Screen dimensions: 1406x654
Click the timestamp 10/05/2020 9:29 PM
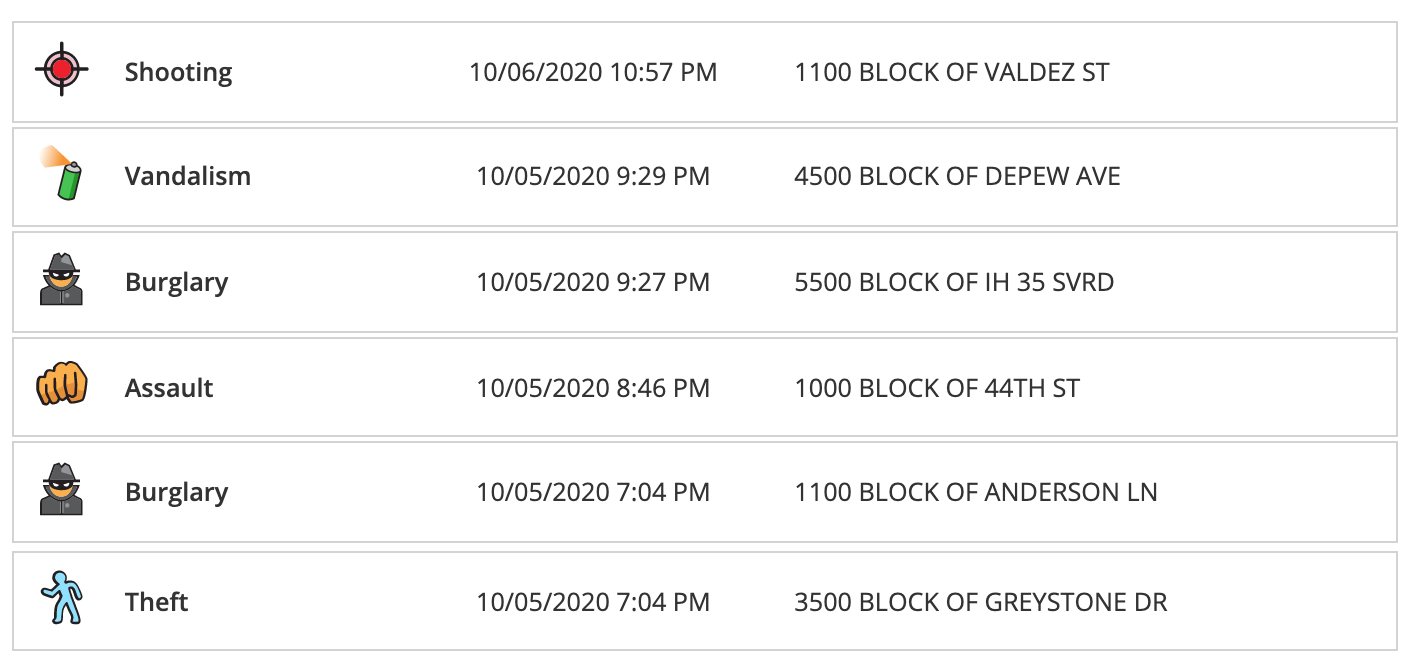point(594,177)
